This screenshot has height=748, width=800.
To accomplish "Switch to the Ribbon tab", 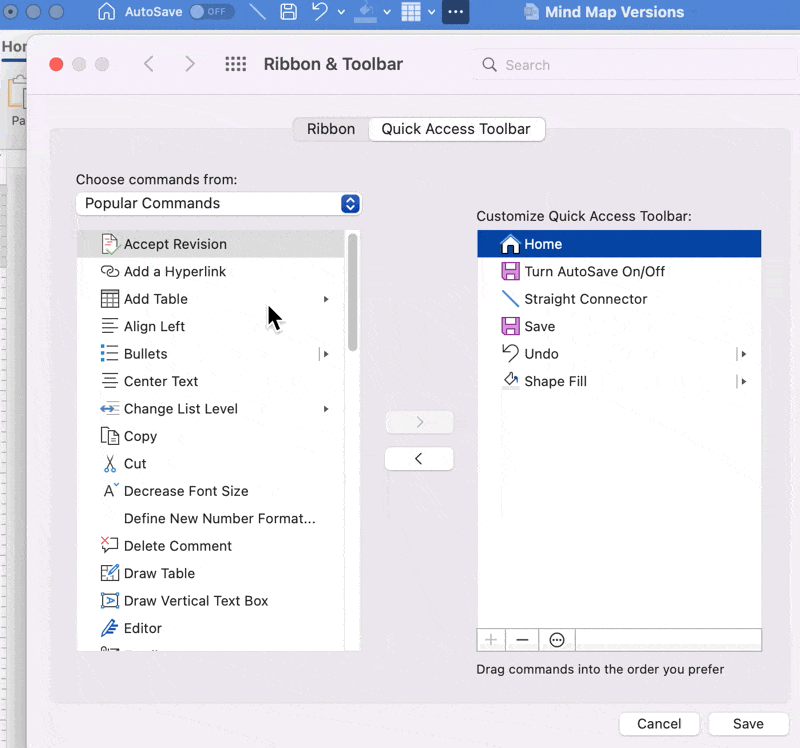I will coord(331,129).
